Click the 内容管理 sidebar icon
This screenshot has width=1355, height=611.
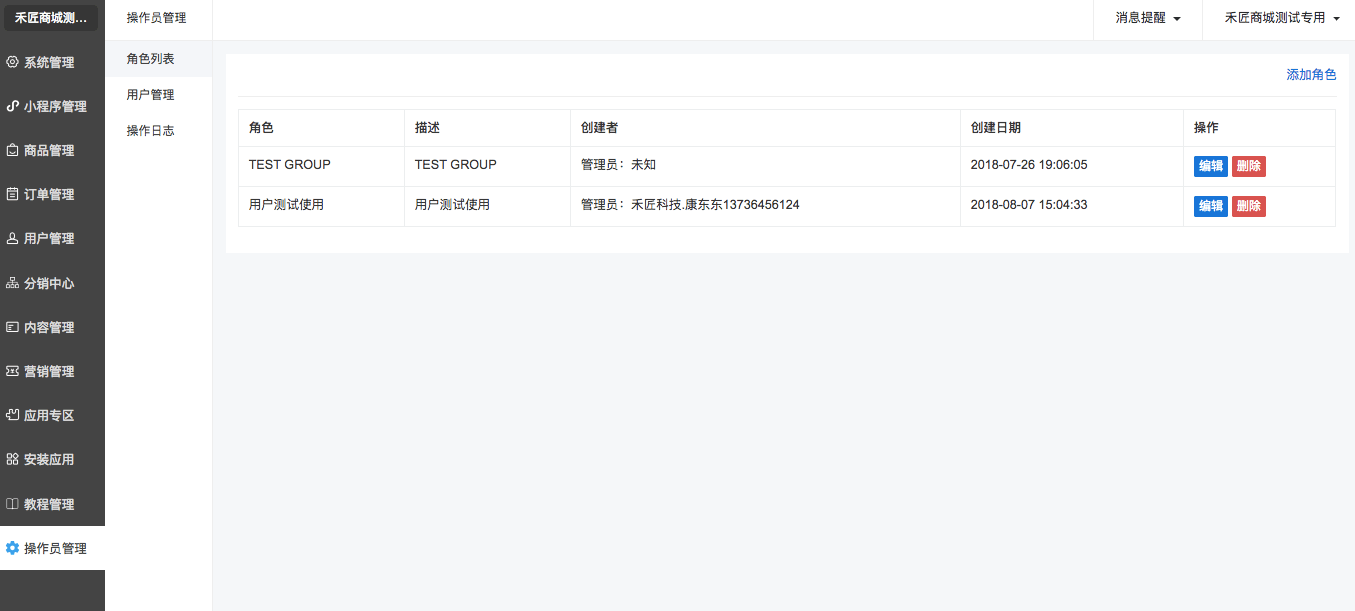tap(13, 327)
